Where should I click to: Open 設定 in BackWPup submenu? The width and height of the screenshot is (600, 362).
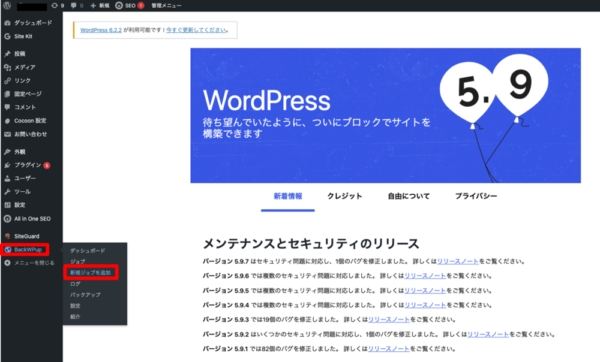click(x=75, y=306)
